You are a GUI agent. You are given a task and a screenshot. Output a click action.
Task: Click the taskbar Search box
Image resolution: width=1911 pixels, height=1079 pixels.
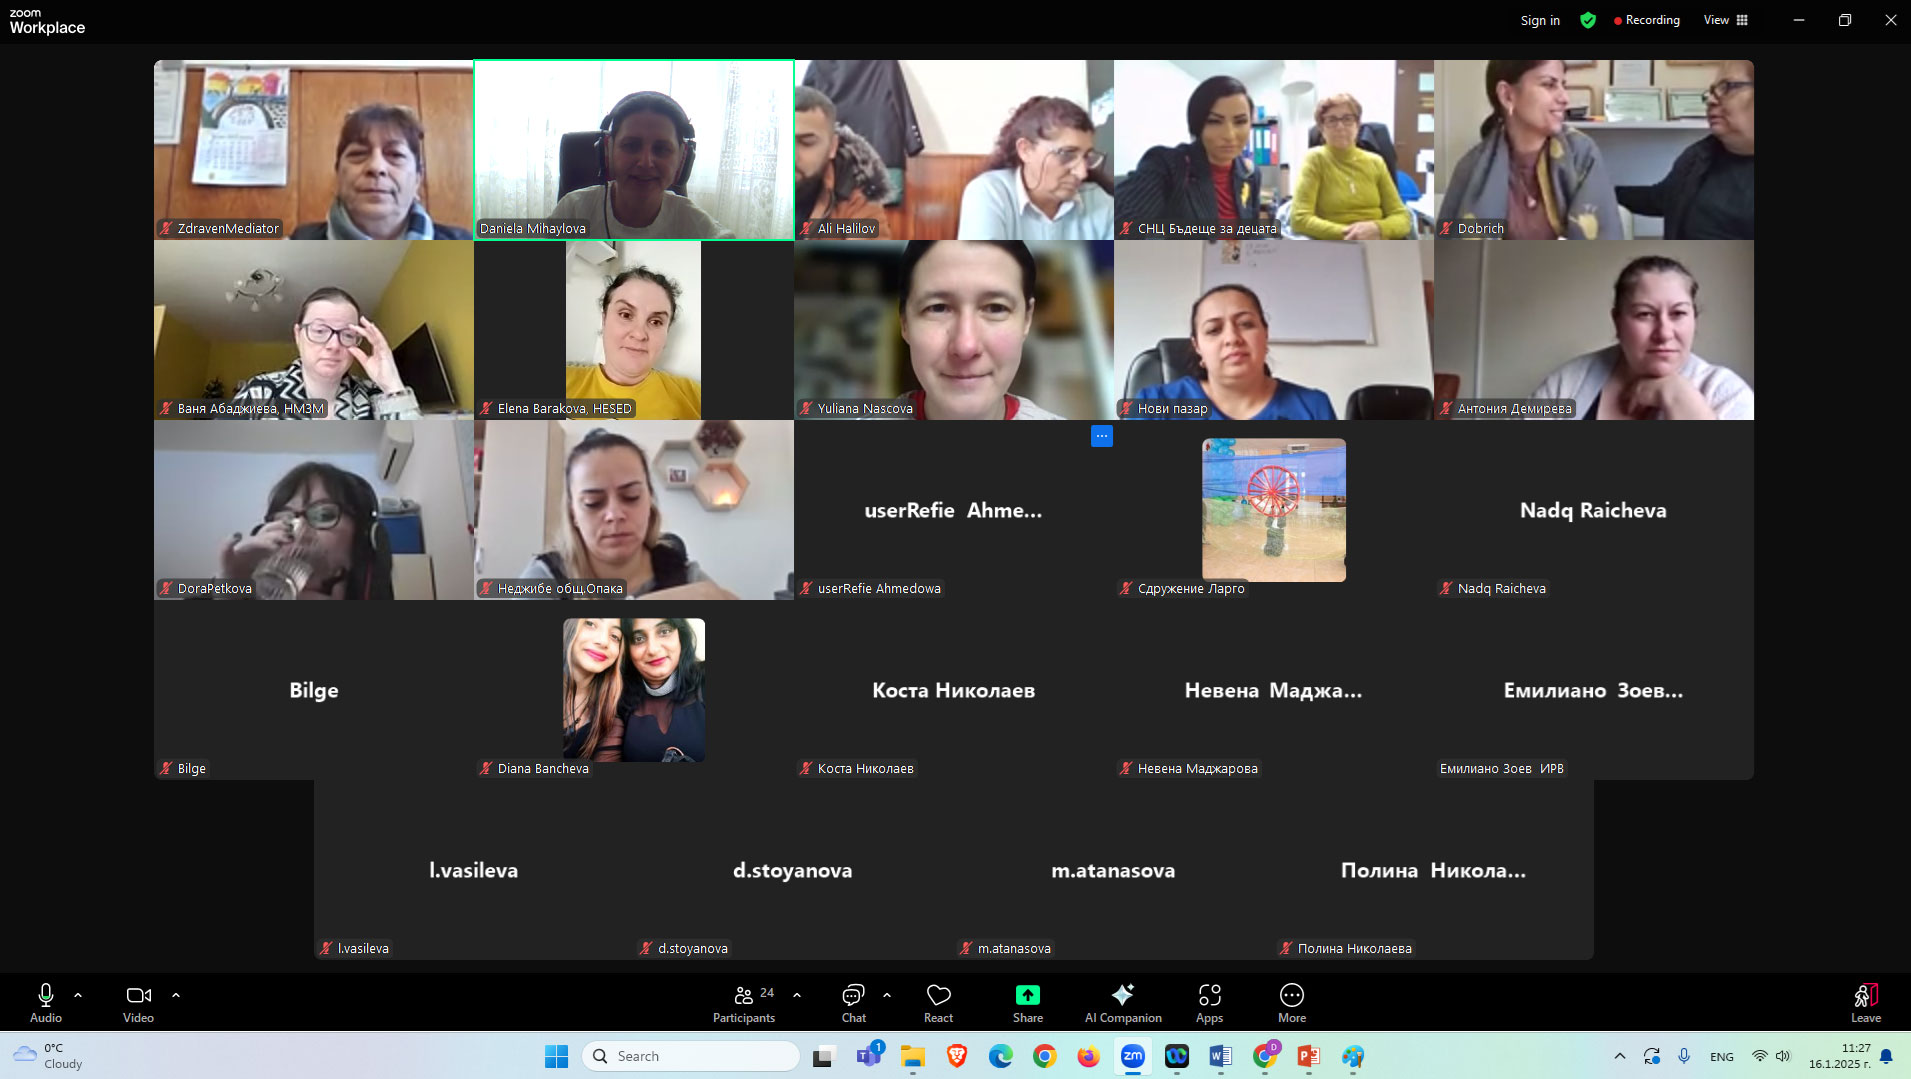pyautogui.click(x=691, y=1056)
